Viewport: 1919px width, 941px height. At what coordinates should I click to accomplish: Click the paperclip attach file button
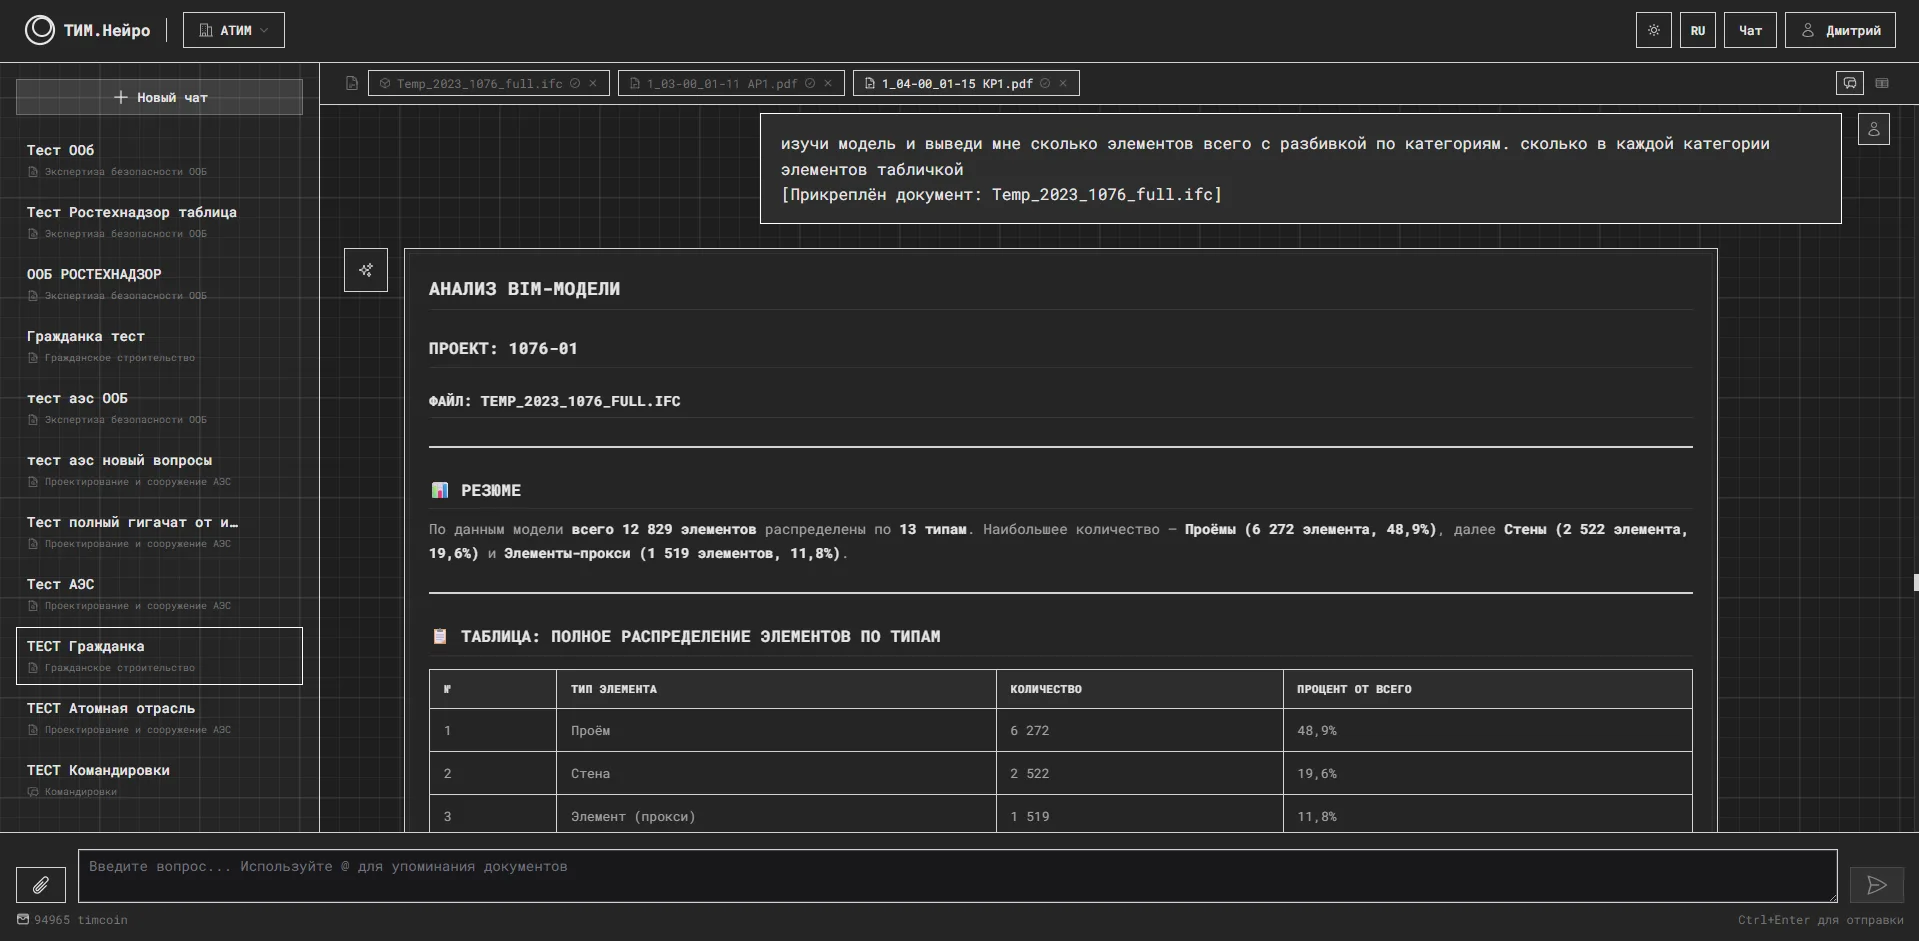pos(41,885)
